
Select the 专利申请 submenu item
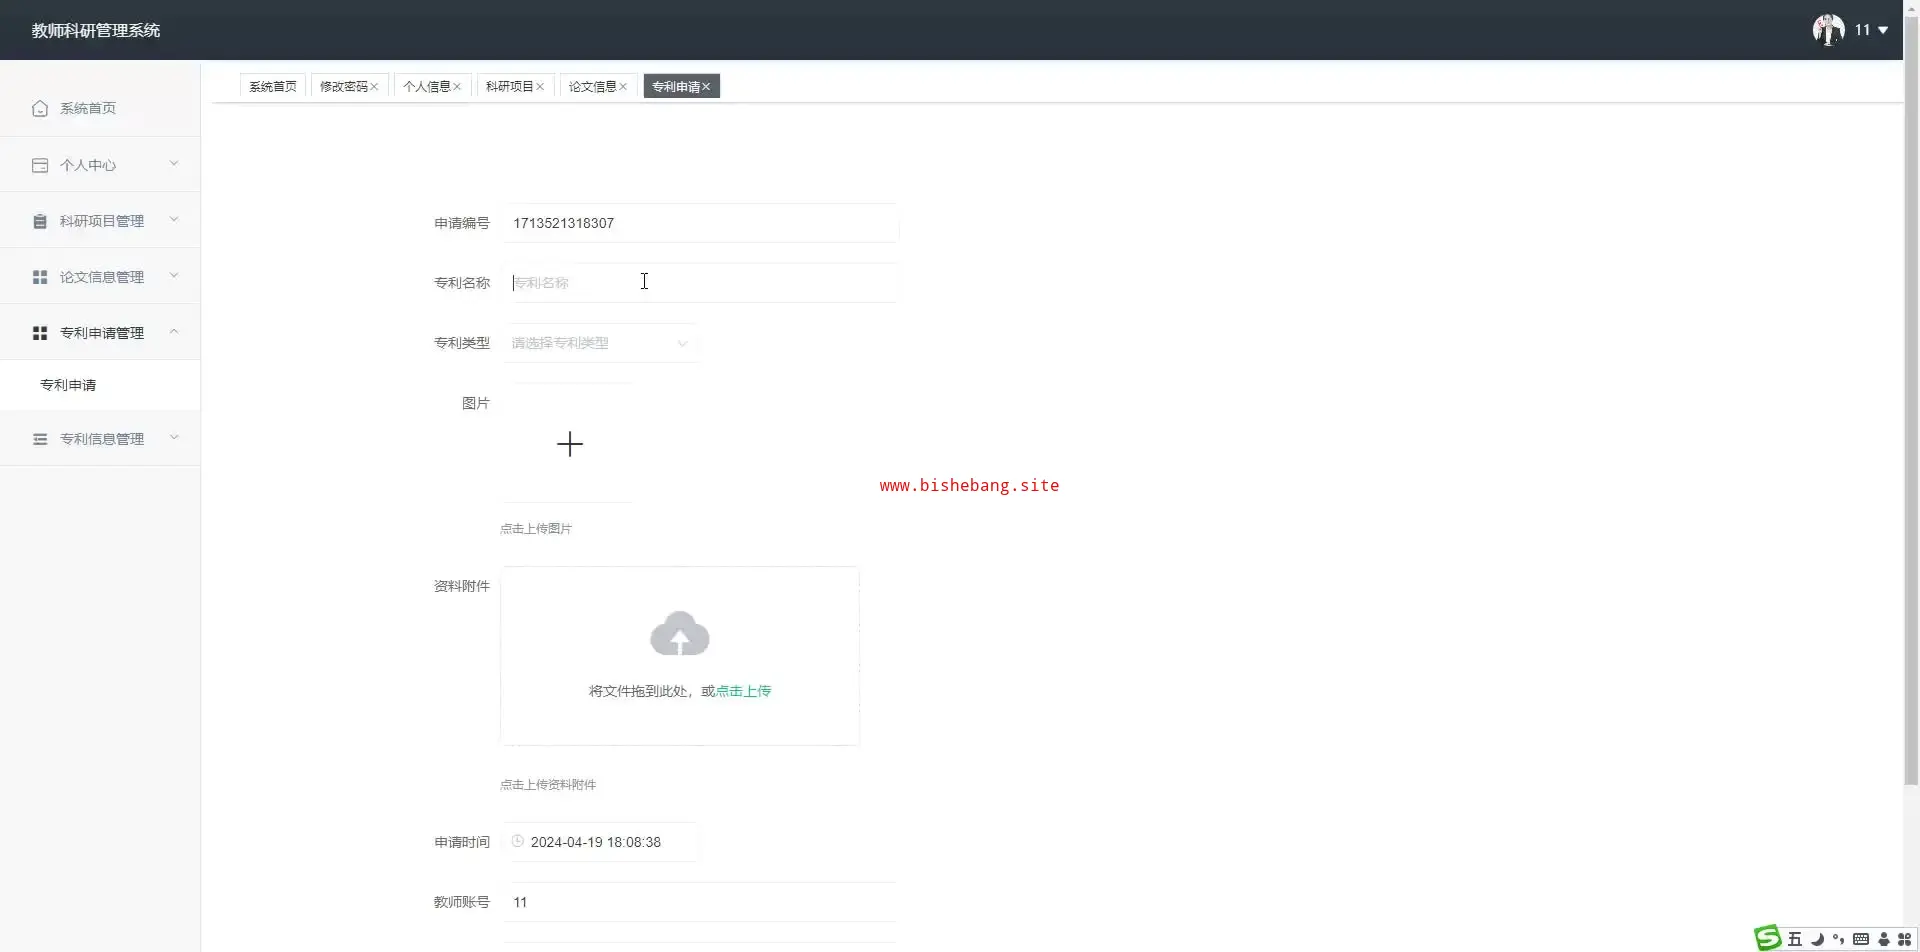(x=100, y=385)
